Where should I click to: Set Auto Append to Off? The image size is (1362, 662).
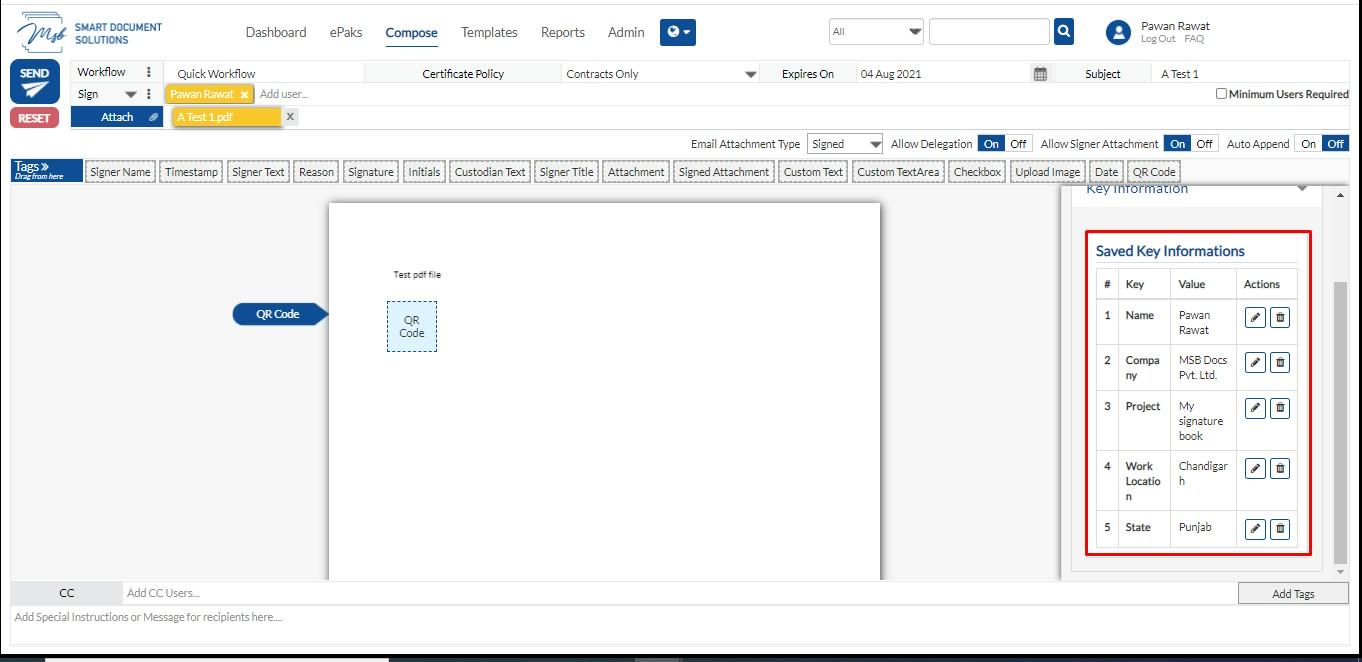[x=1335, y=144]
